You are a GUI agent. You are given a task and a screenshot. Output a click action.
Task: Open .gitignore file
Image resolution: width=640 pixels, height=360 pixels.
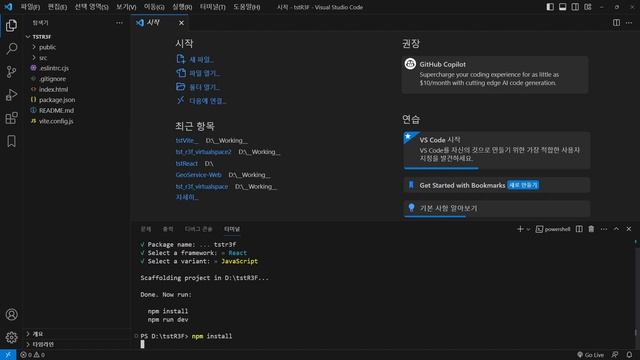(x=52, y=79)
